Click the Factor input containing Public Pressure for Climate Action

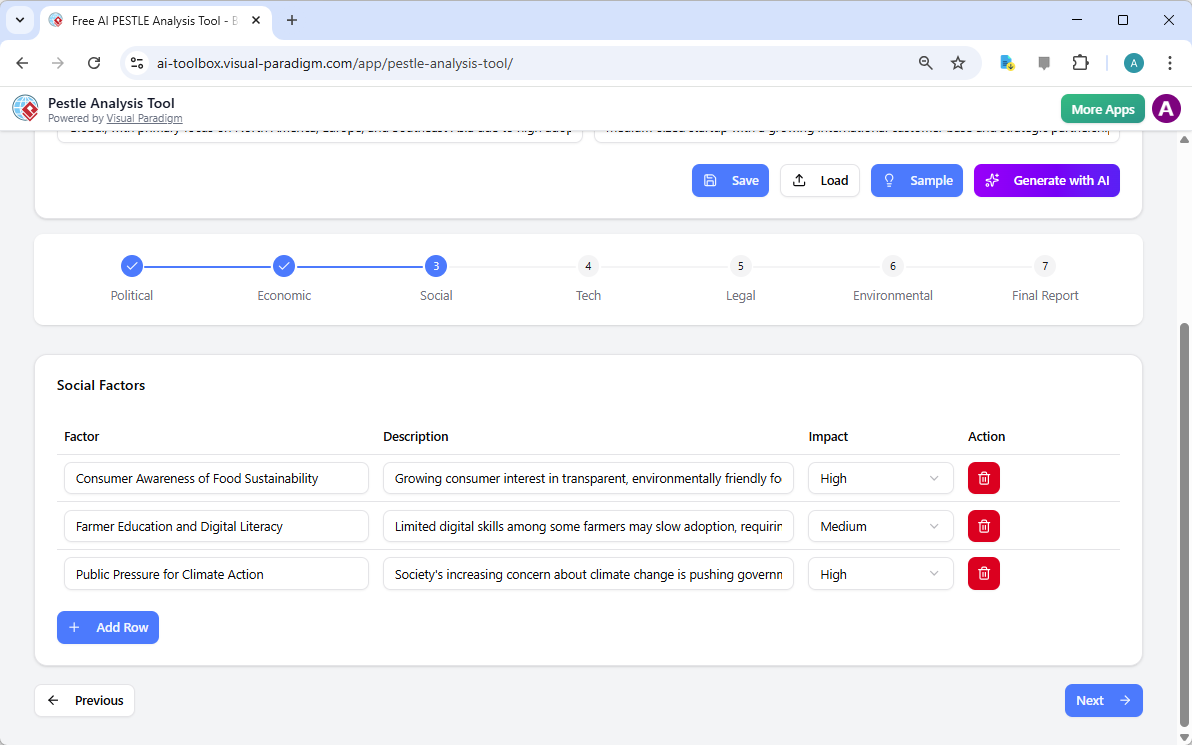pyautogui.click(x=216, y=573)
